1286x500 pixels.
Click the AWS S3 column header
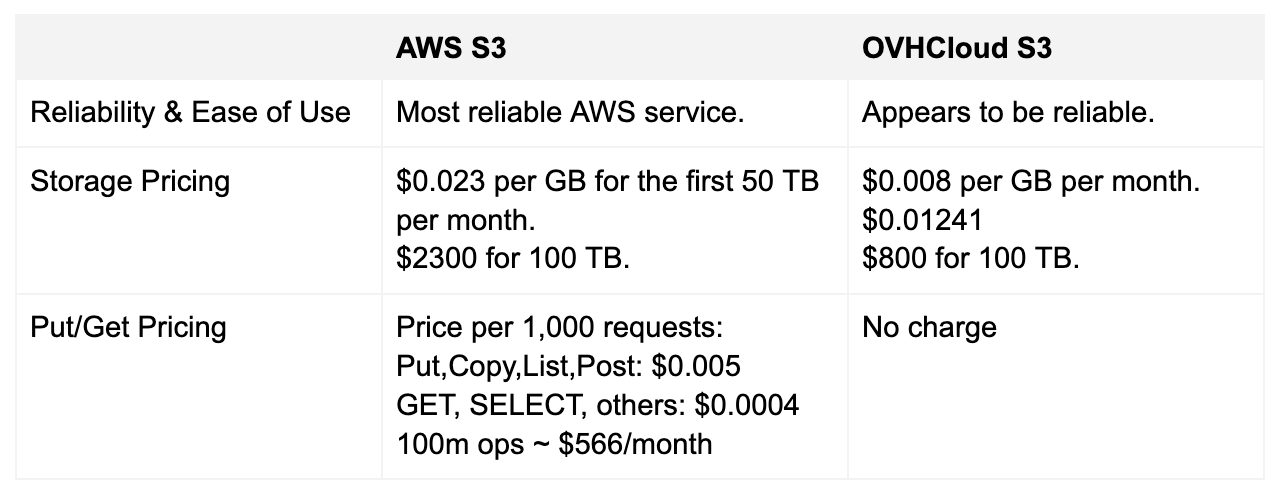450,49
